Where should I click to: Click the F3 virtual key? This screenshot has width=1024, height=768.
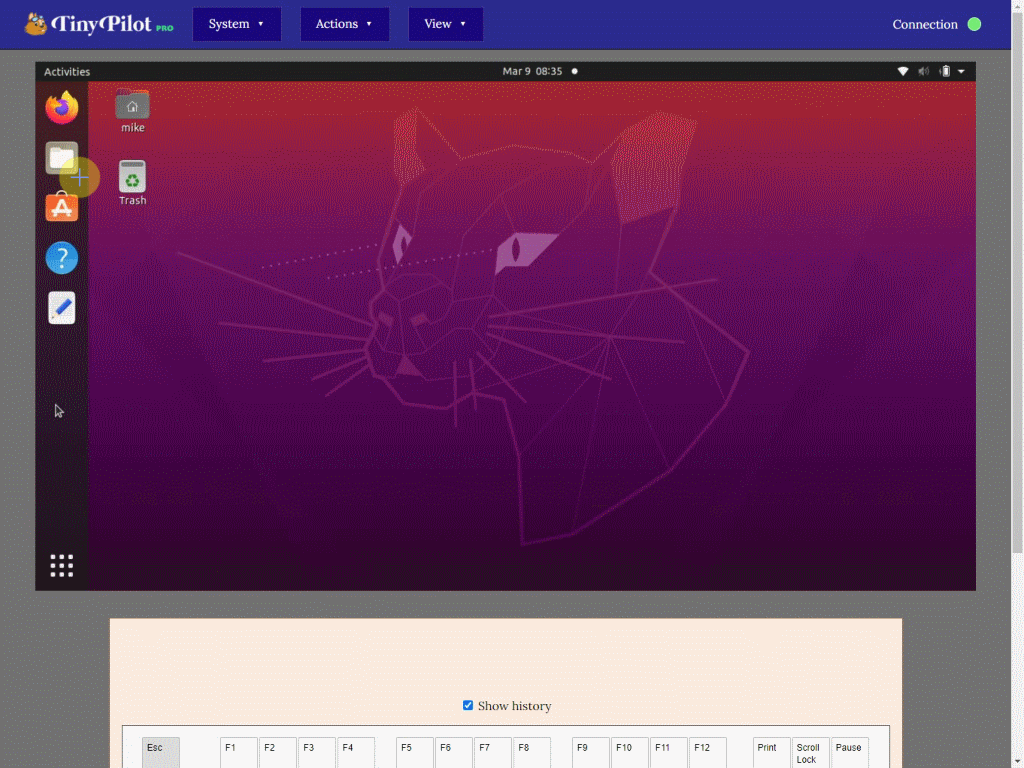click(317, 753)
